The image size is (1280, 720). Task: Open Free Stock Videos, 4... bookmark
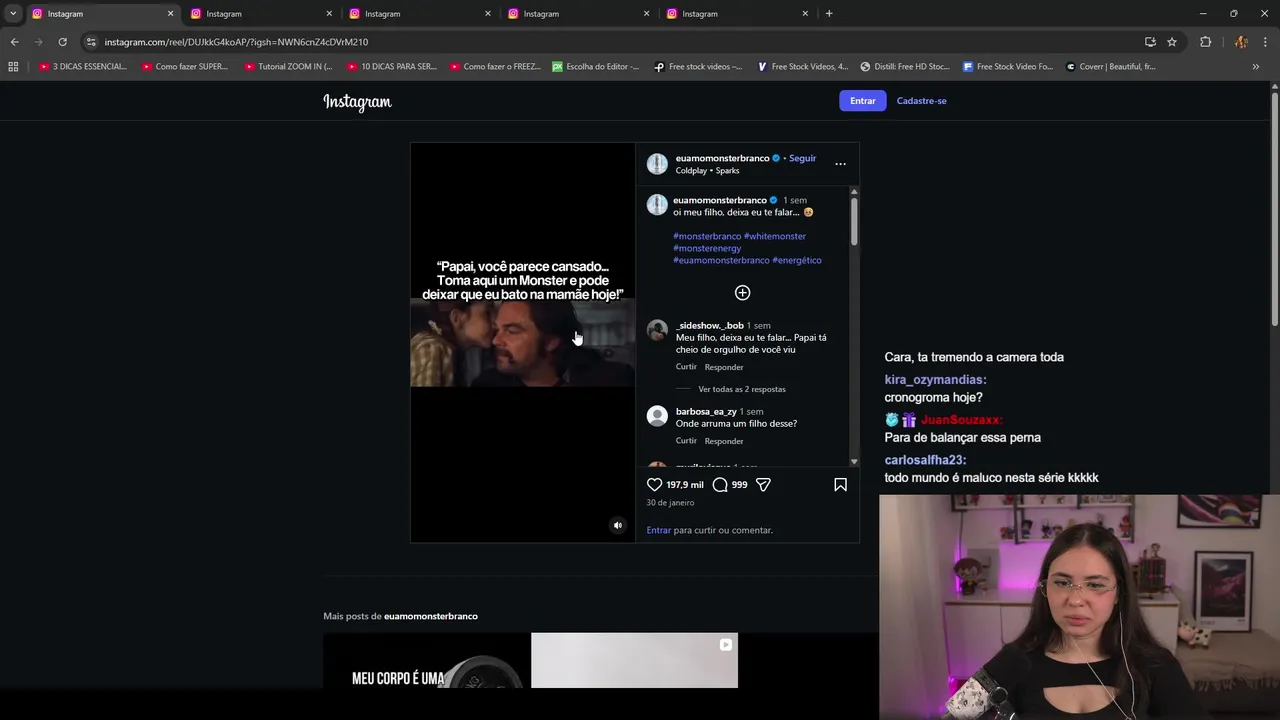tap(803, 67)
